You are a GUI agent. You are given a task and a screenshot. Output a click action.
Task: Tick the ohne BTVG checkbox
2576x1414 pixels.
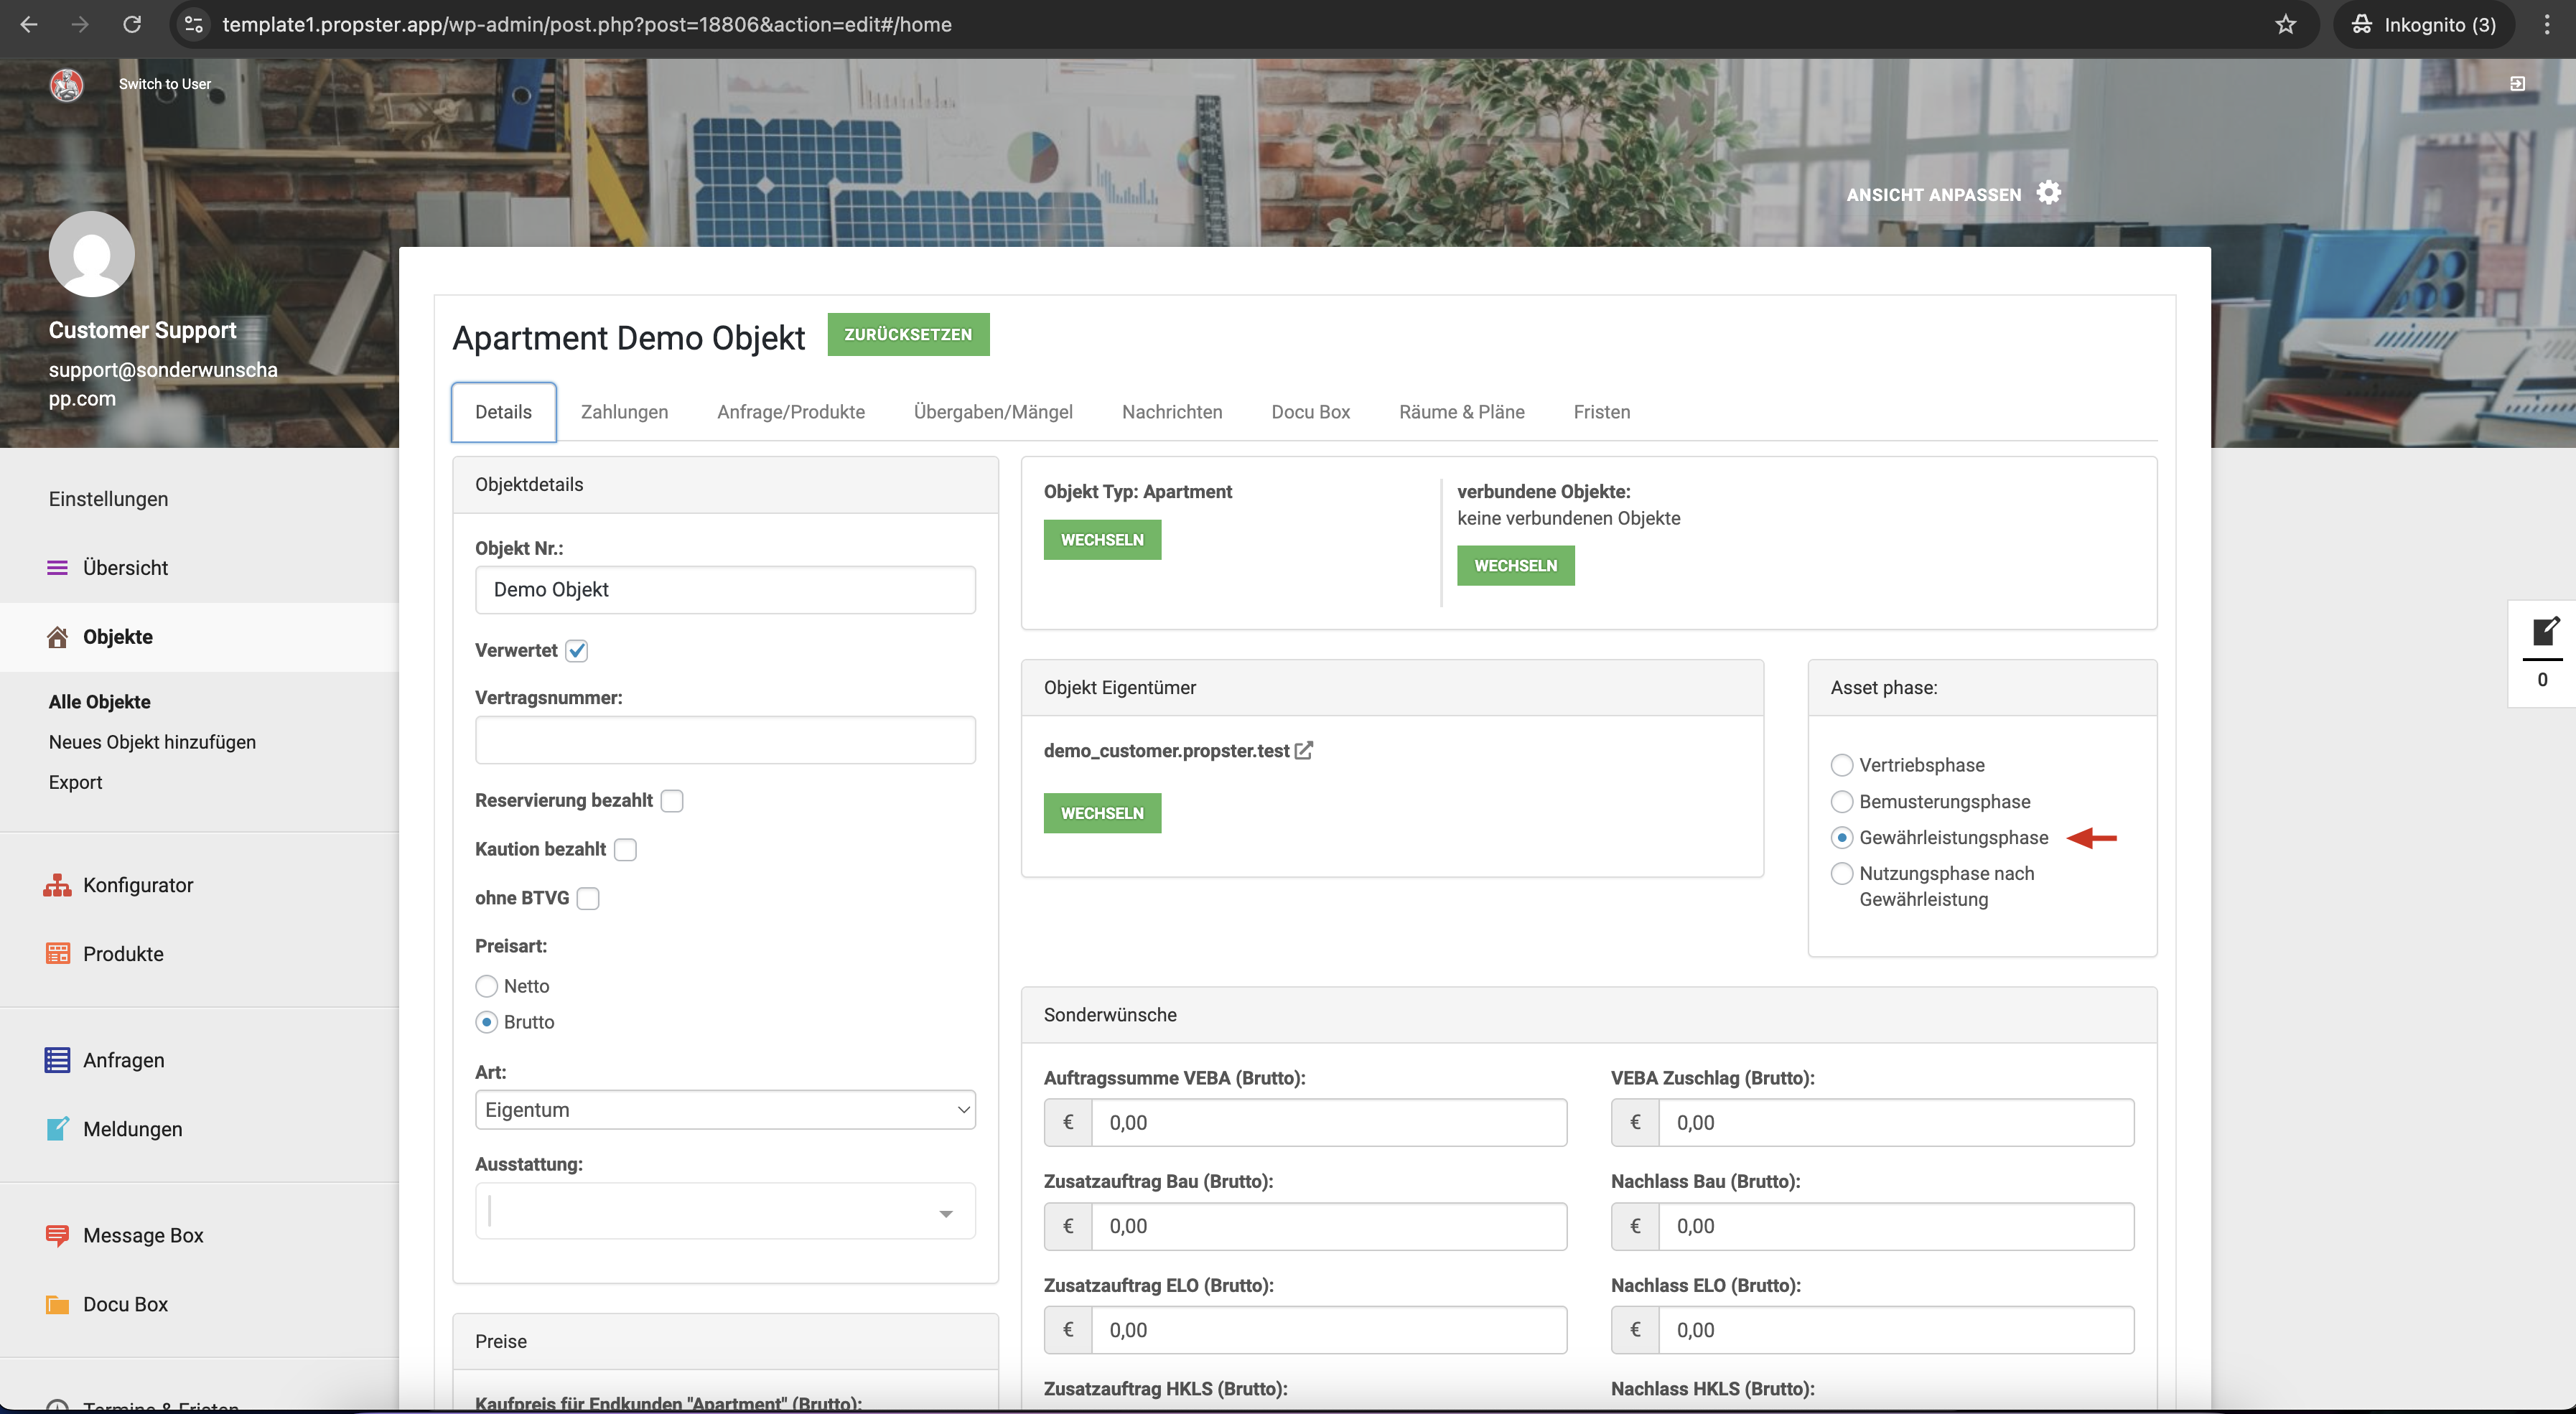(588, 898)
